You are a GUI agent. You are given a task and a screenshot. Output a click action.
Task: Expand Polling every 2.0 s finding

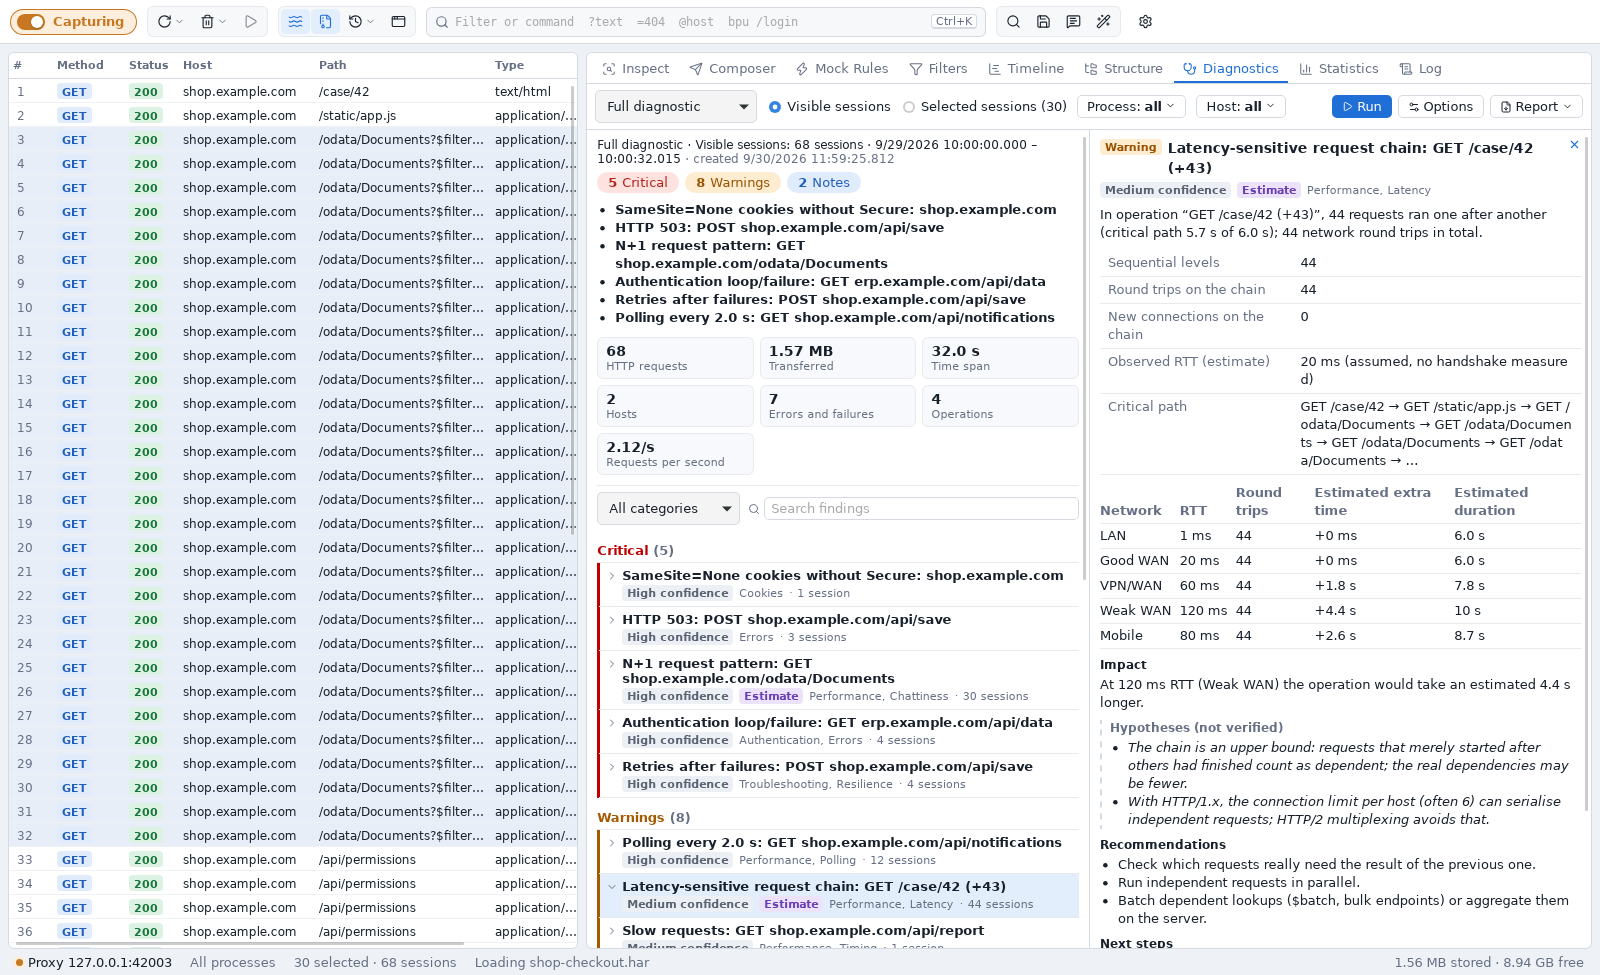click(x=838, y=851)
